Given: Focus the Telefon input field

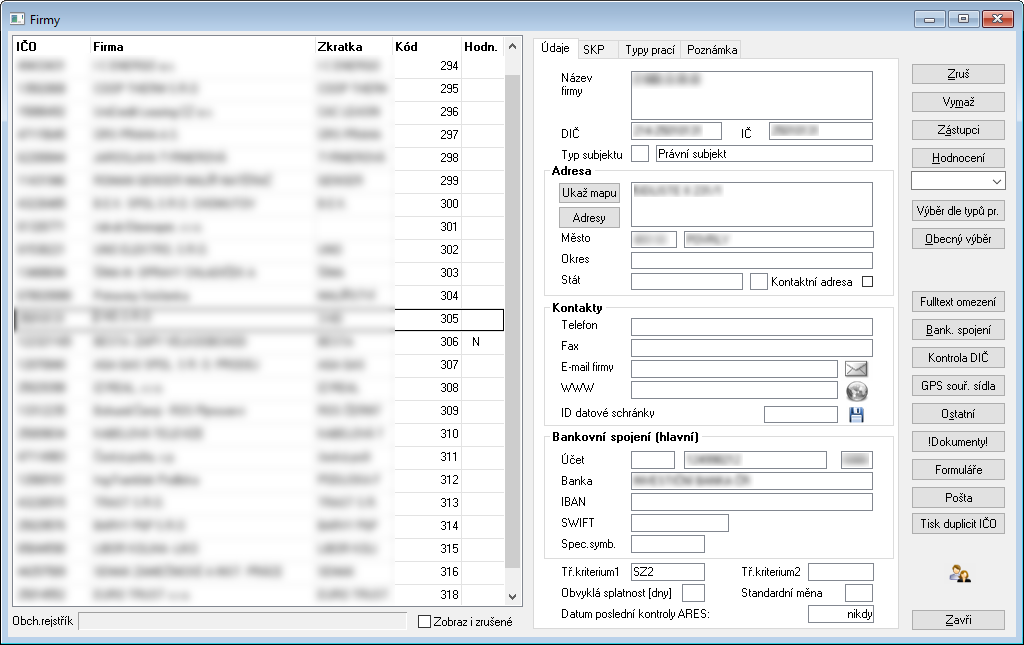Looking at the screenshot, I should 752,327.
